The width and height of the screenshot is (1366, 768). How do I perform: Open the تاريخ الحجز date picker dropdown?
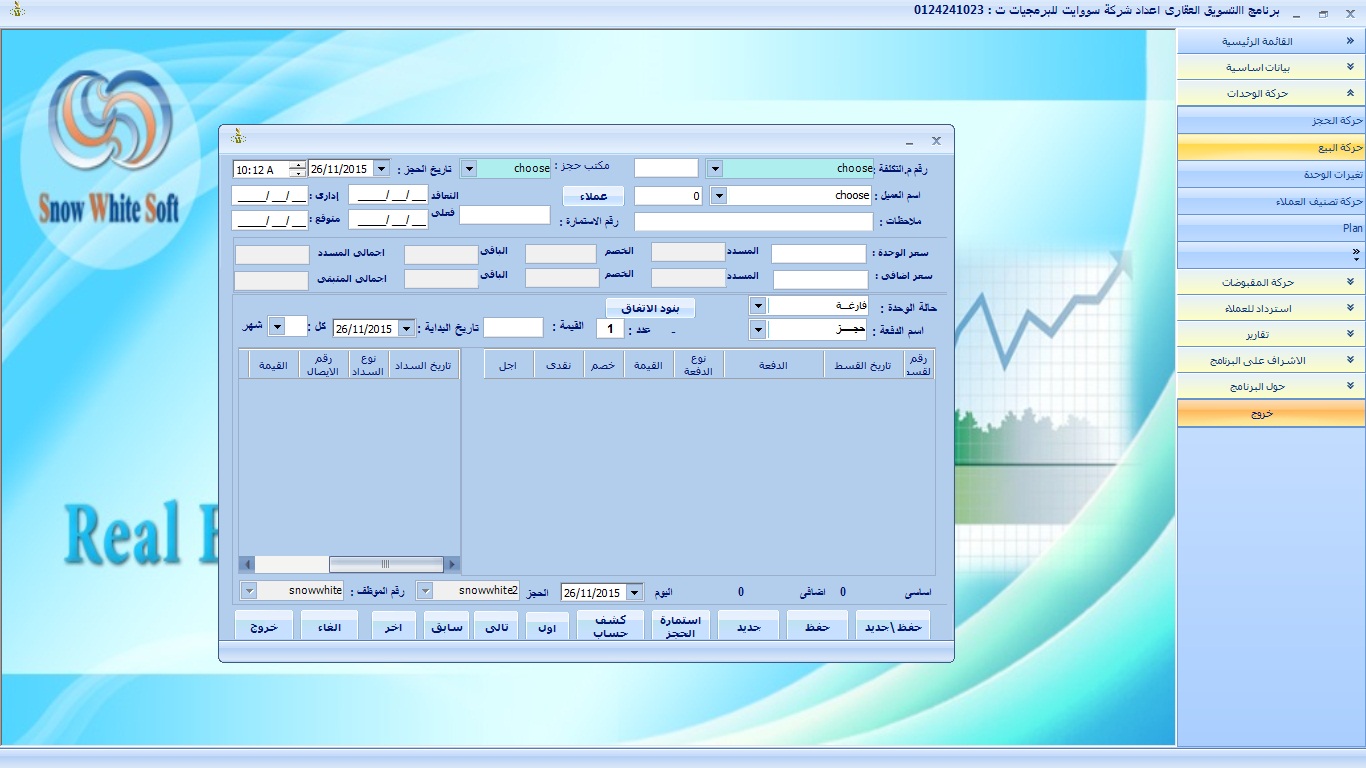tap(381, 169)
